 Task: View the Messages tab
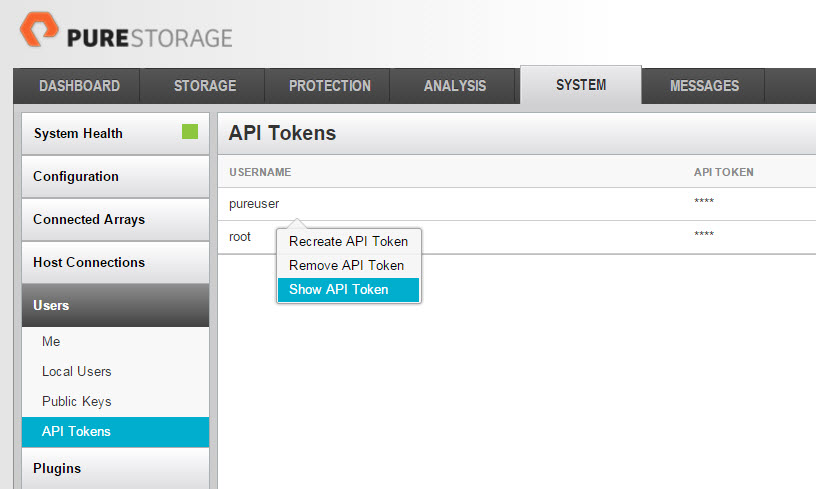(x=704, y=86)
